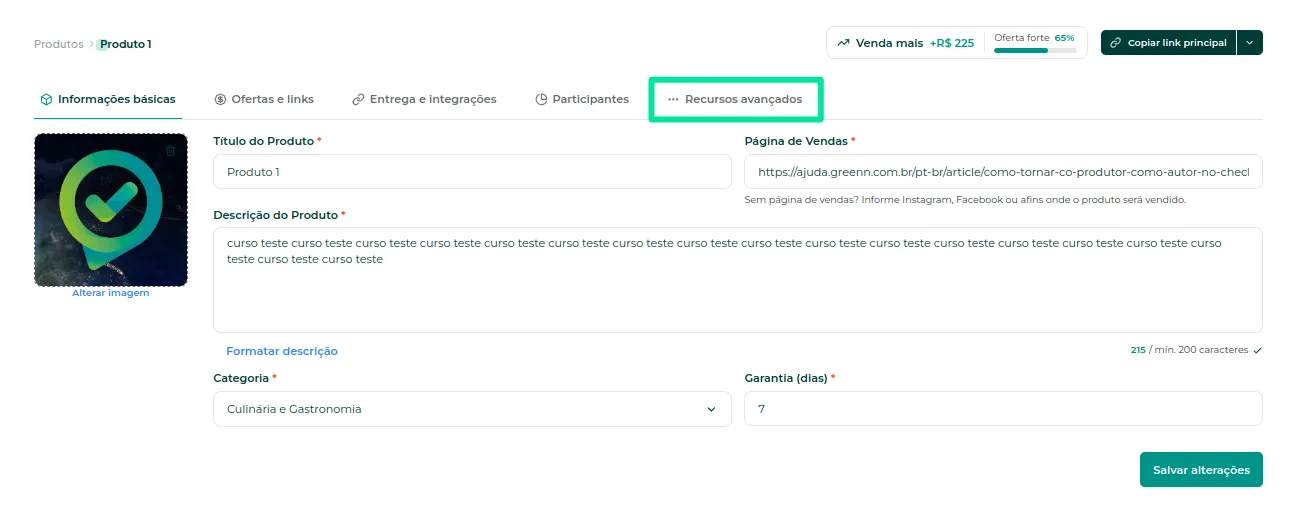Click Formatar descrição link
Viewport: 1303px width, 531px height.
(x=282, y=351)
